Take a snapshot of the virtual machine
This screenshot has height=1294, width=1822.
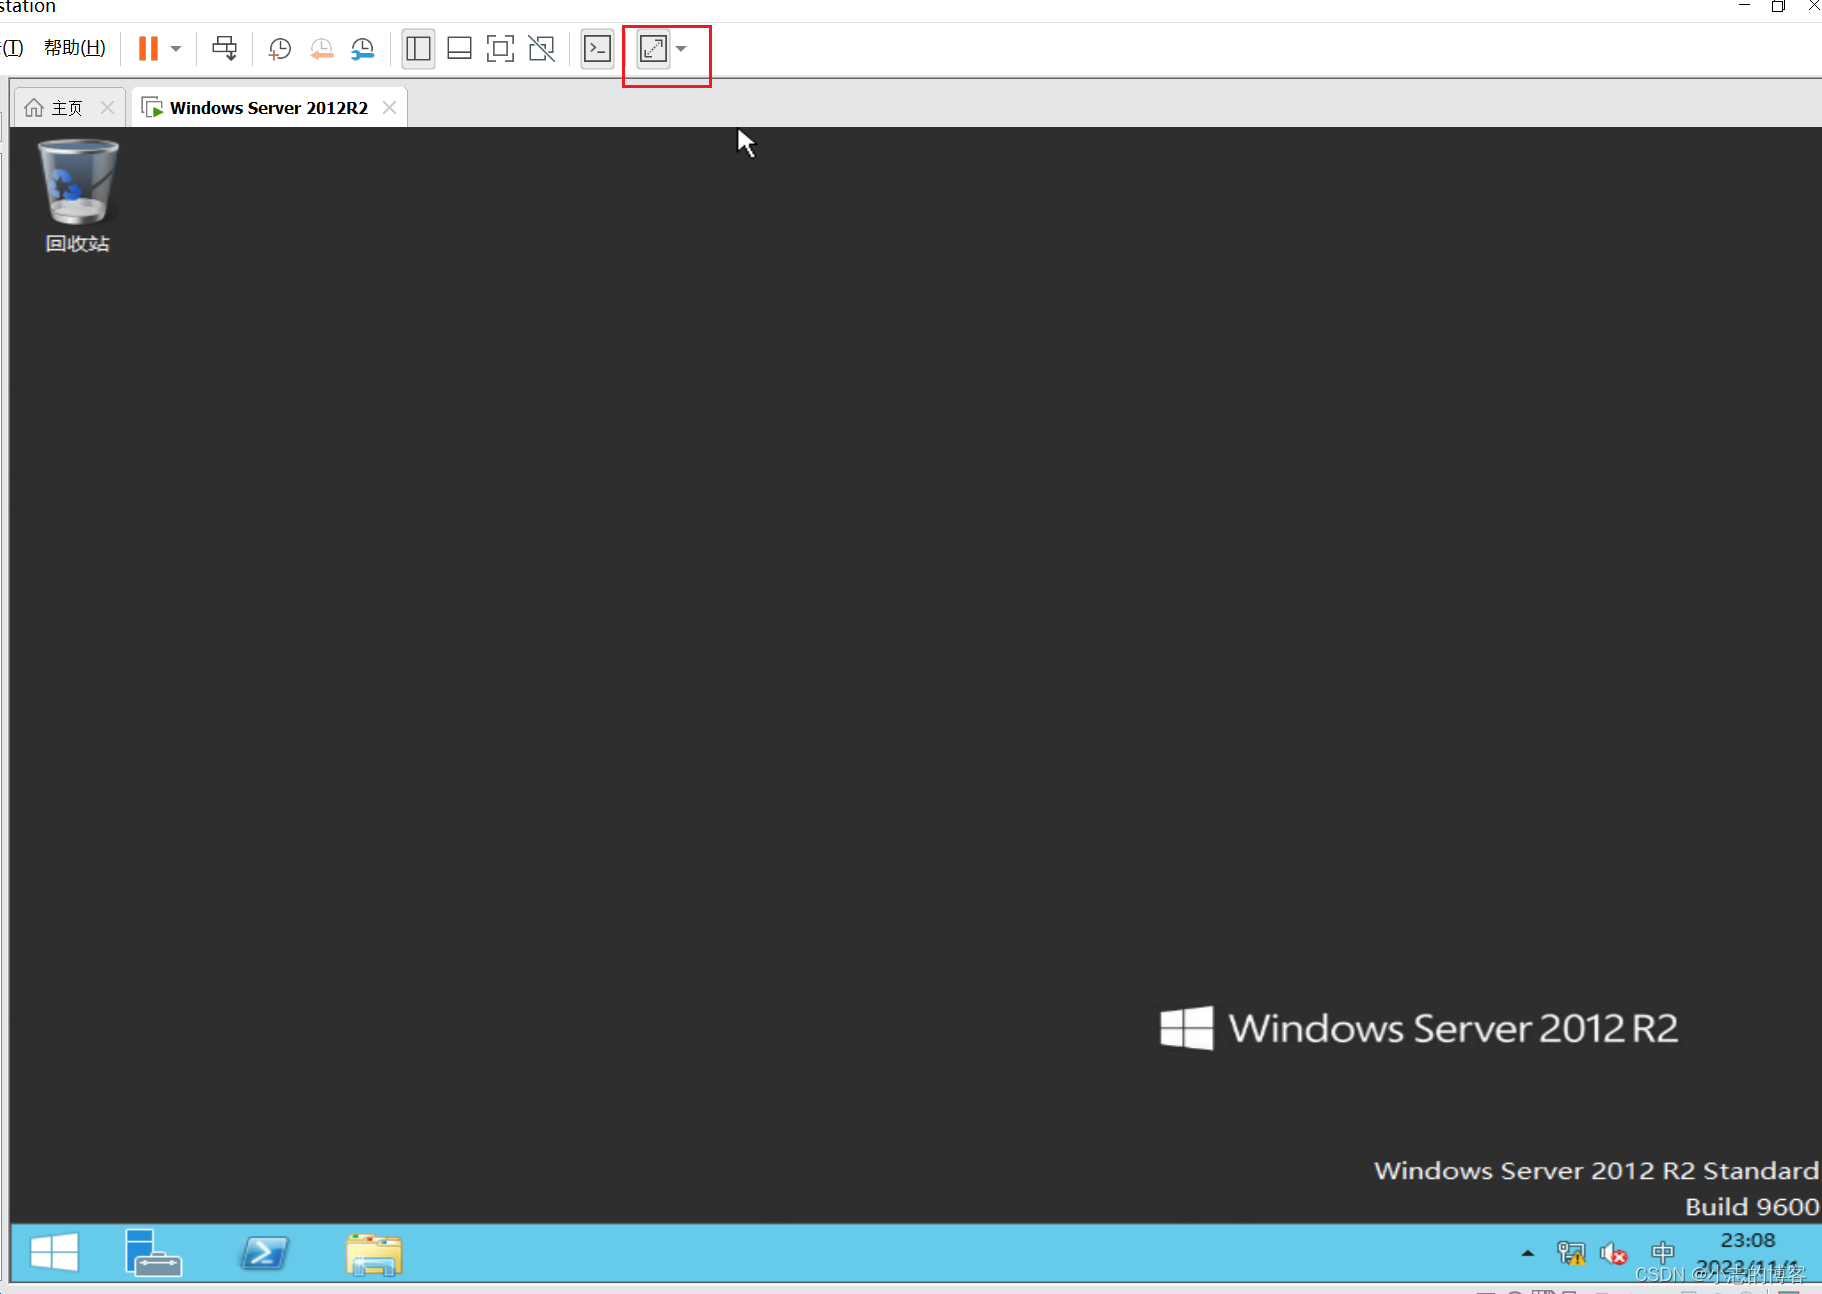point(279,48)
